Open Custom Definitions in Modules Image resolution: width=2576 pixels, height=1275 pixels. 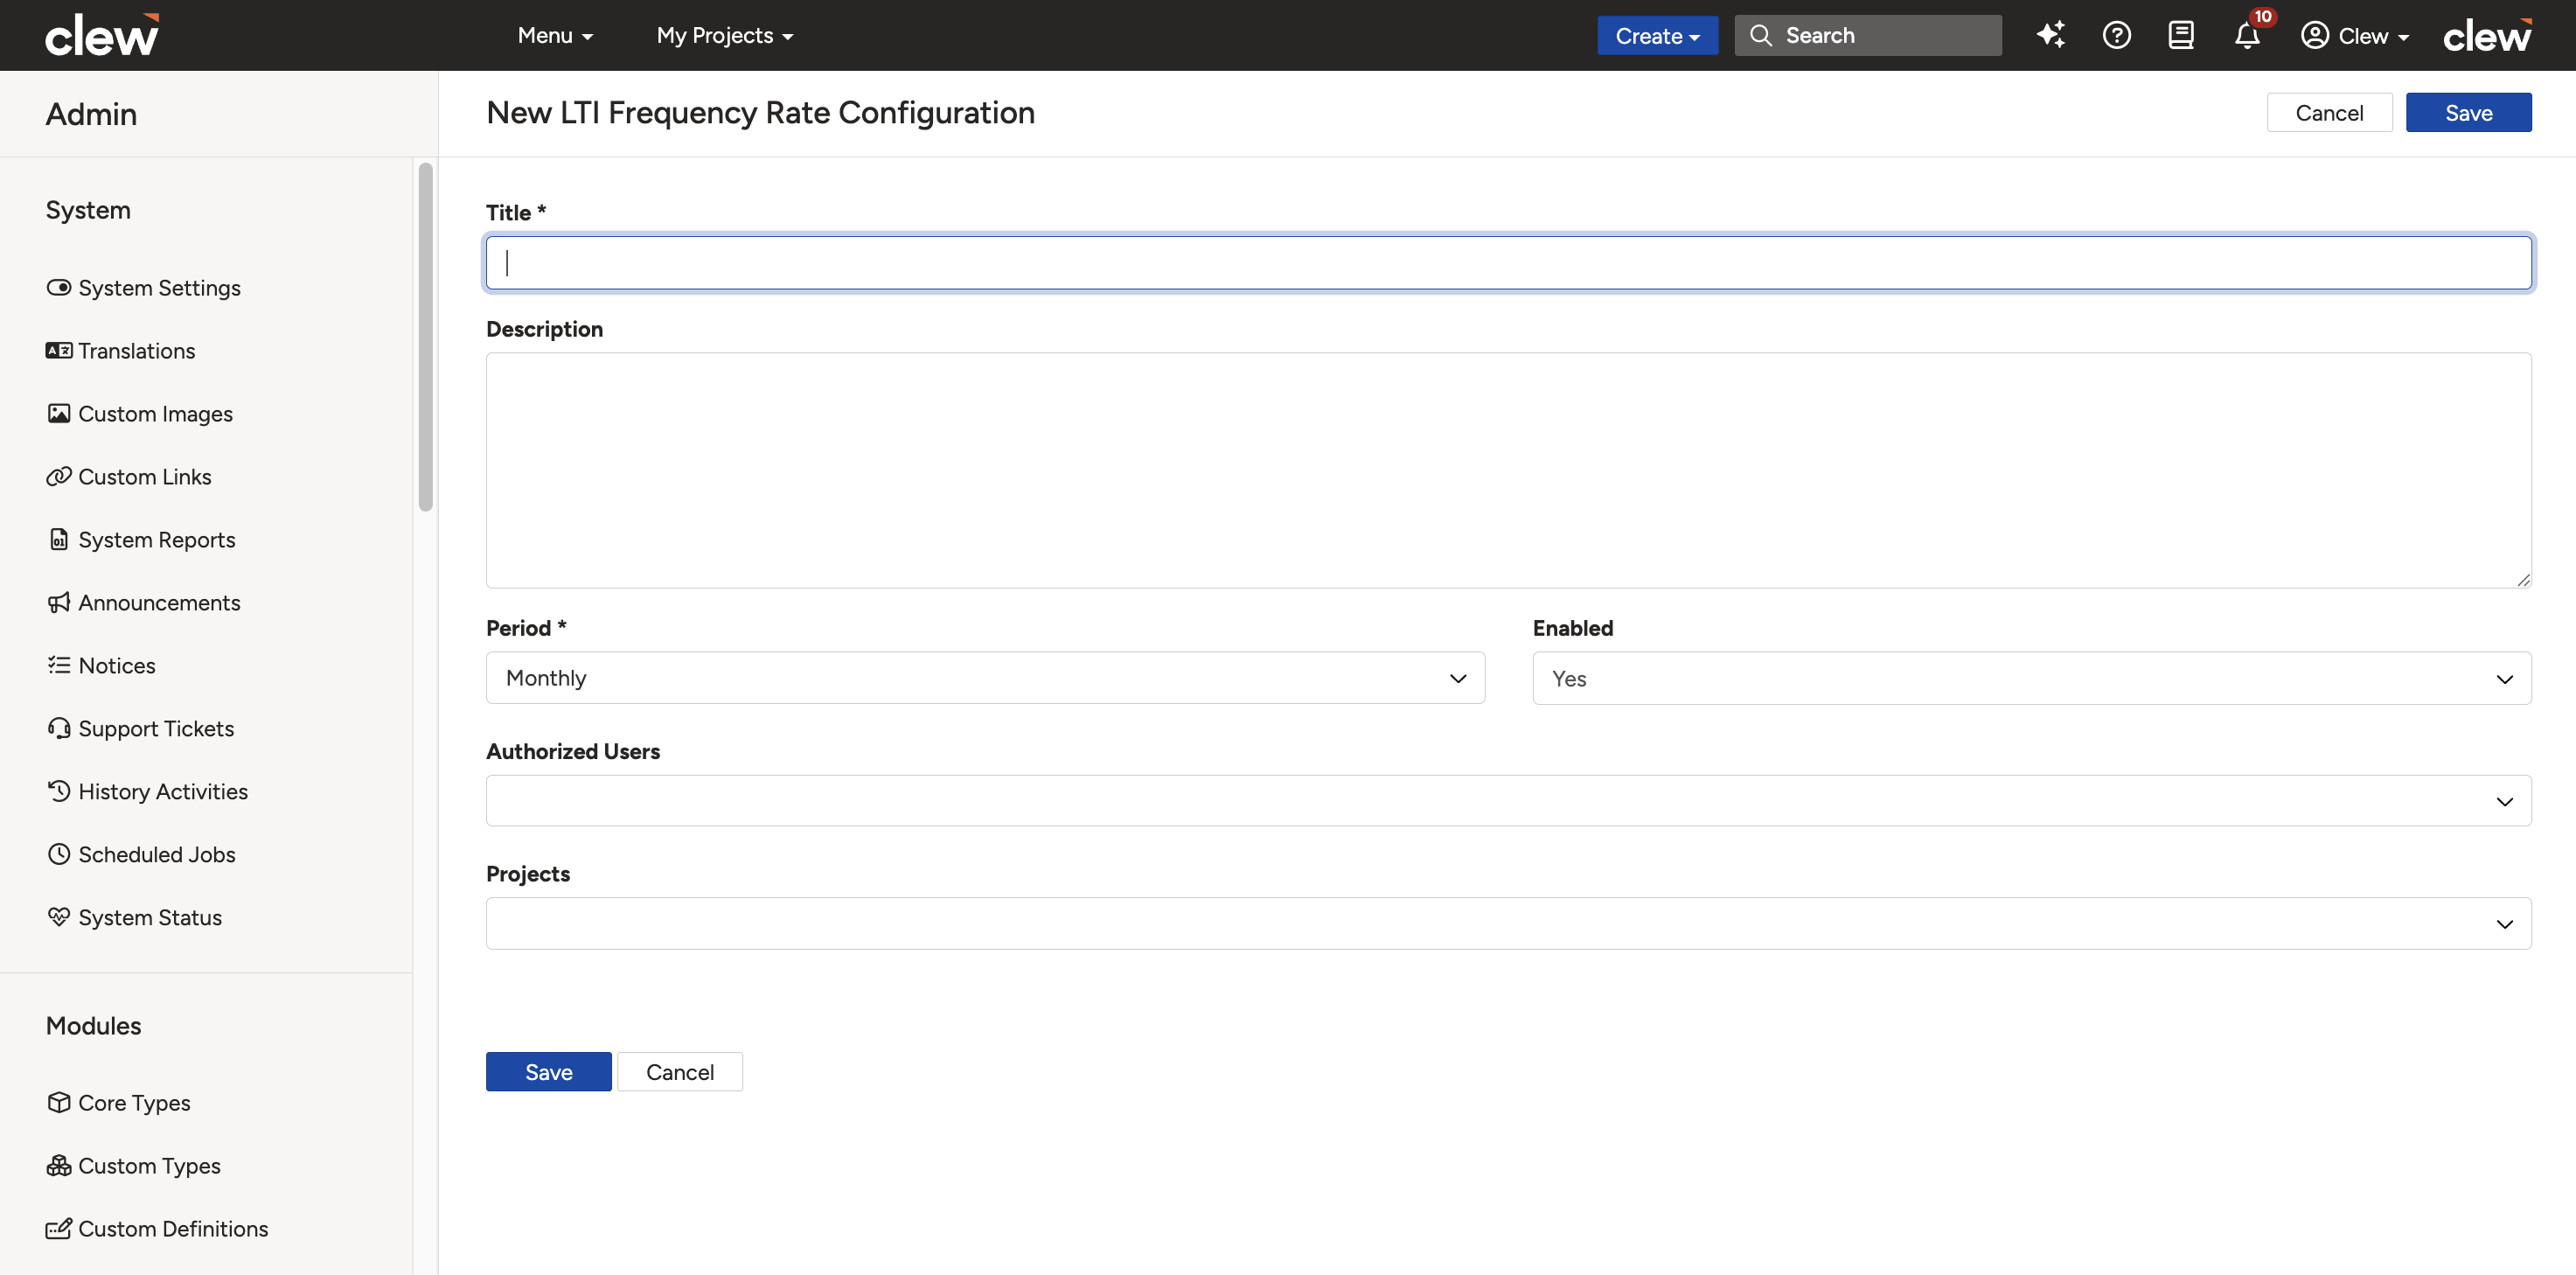173,1229
